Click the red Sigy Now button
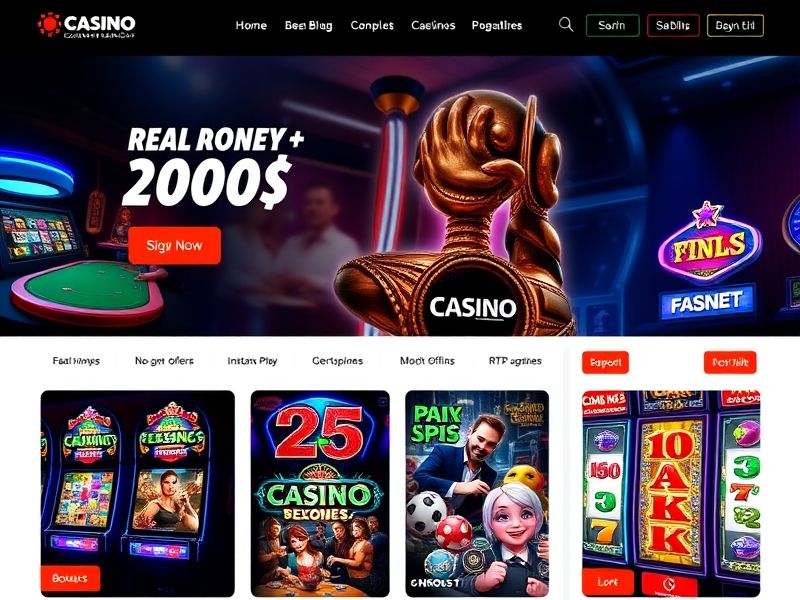This screenshot has height=600, width=800. (x=174, y=245)
